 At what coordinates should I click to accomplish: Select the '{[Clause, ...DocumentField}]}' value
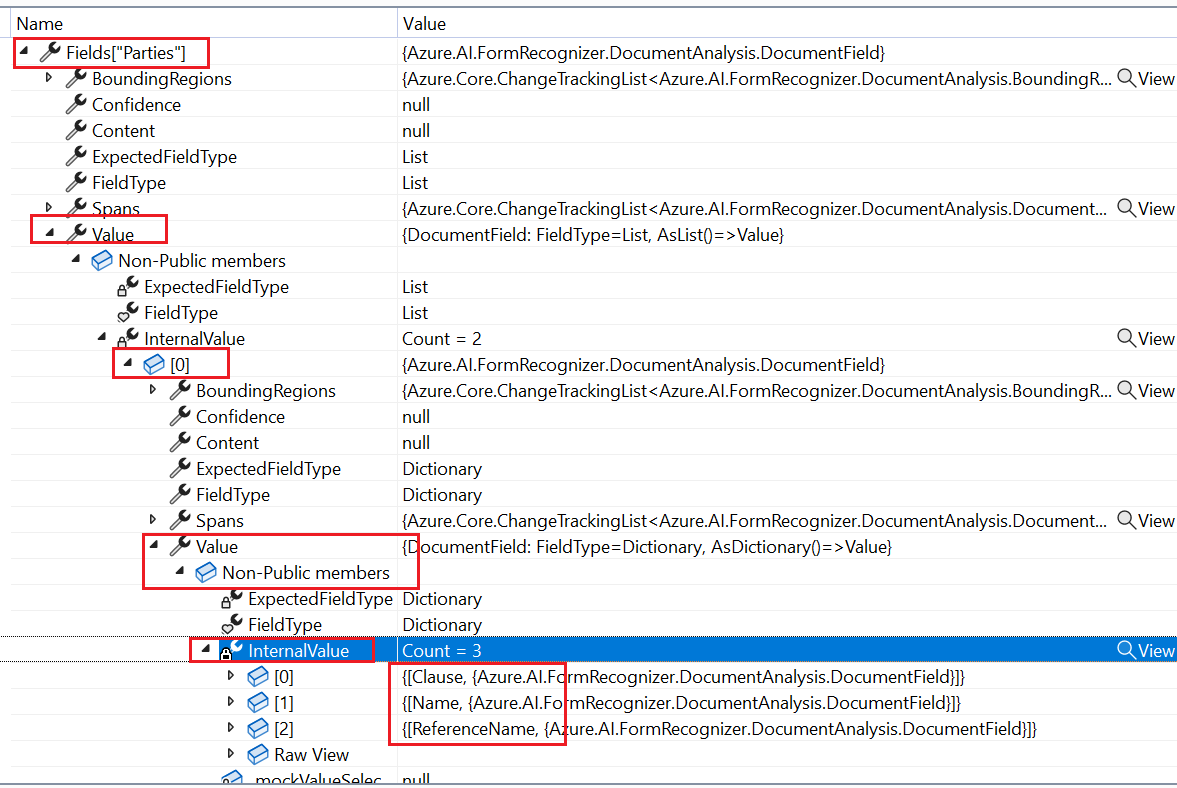[683, 677]
